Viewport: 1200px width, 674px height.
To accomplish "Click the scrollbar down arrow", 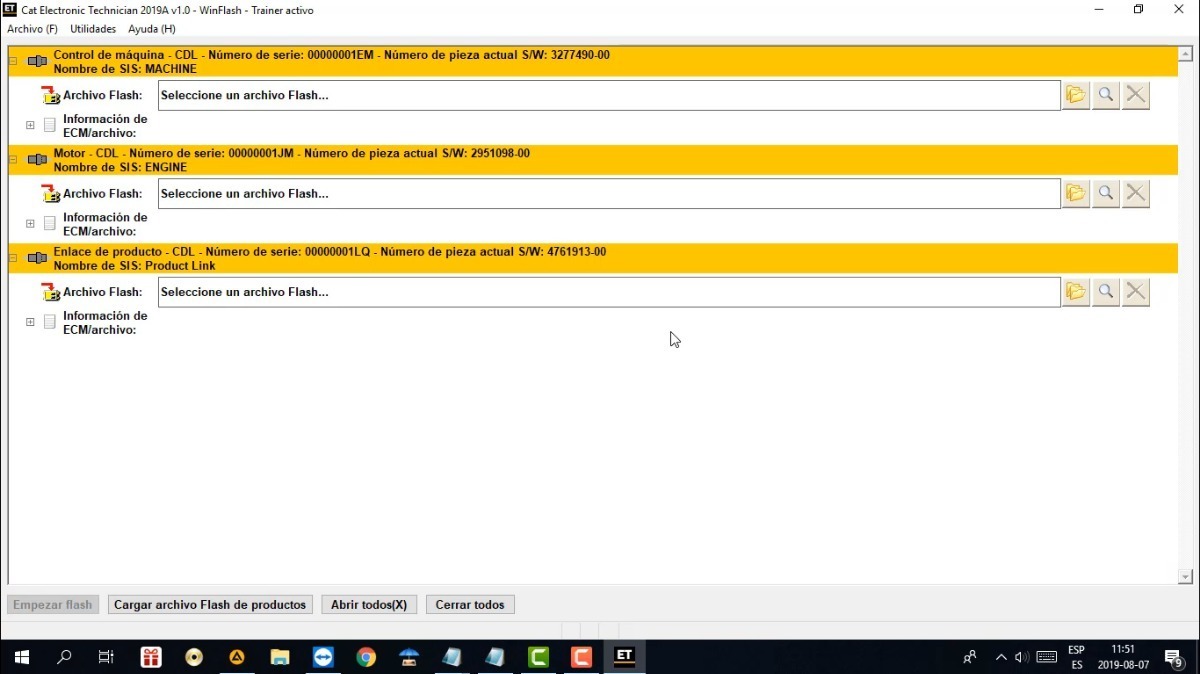I will [x=1185, y=577].
